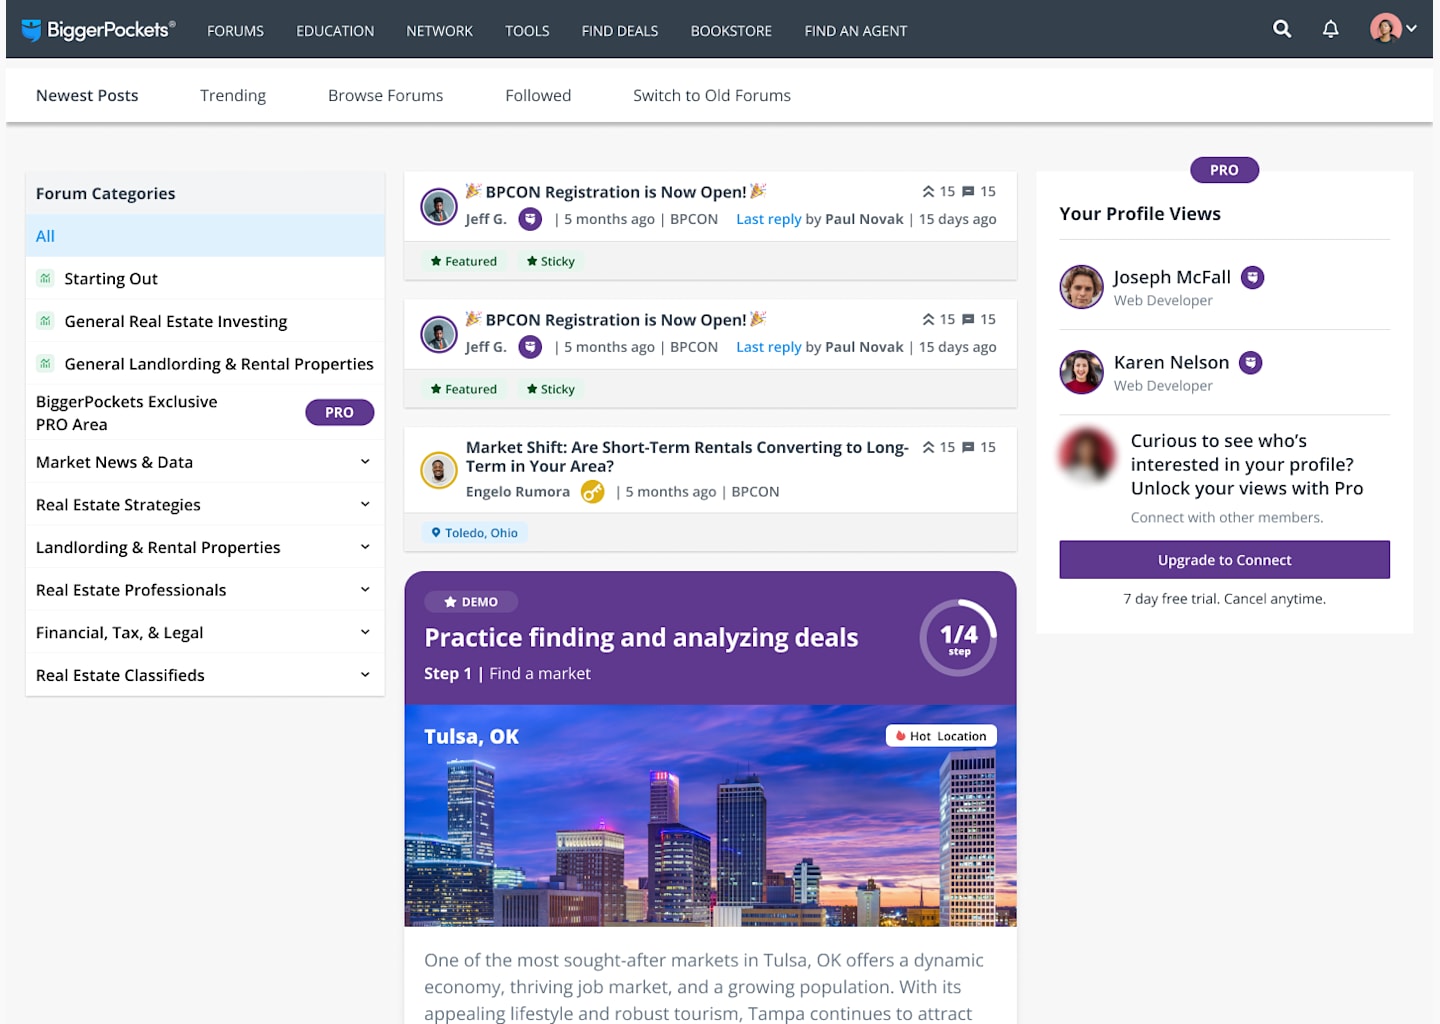Screen dimensions: 1440x1024
Task: Click the icon beside Starting Out
Action: (45, 278)
